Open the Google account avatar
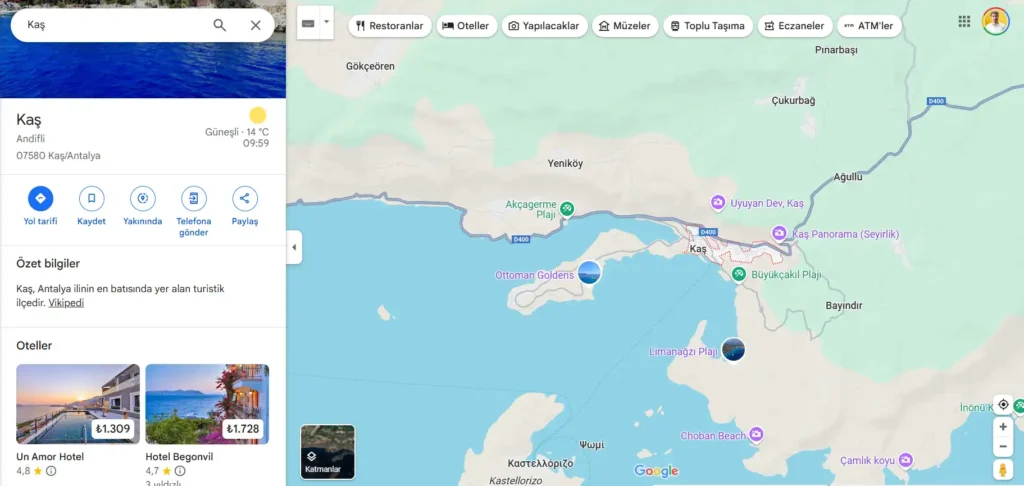Viewport: 1024px width, 486px height. point(995,22)
